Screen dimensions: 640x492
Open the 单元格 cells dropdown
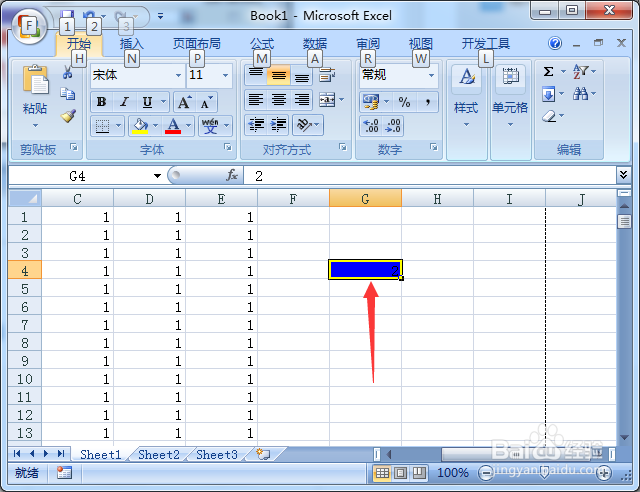coord(510,125)
